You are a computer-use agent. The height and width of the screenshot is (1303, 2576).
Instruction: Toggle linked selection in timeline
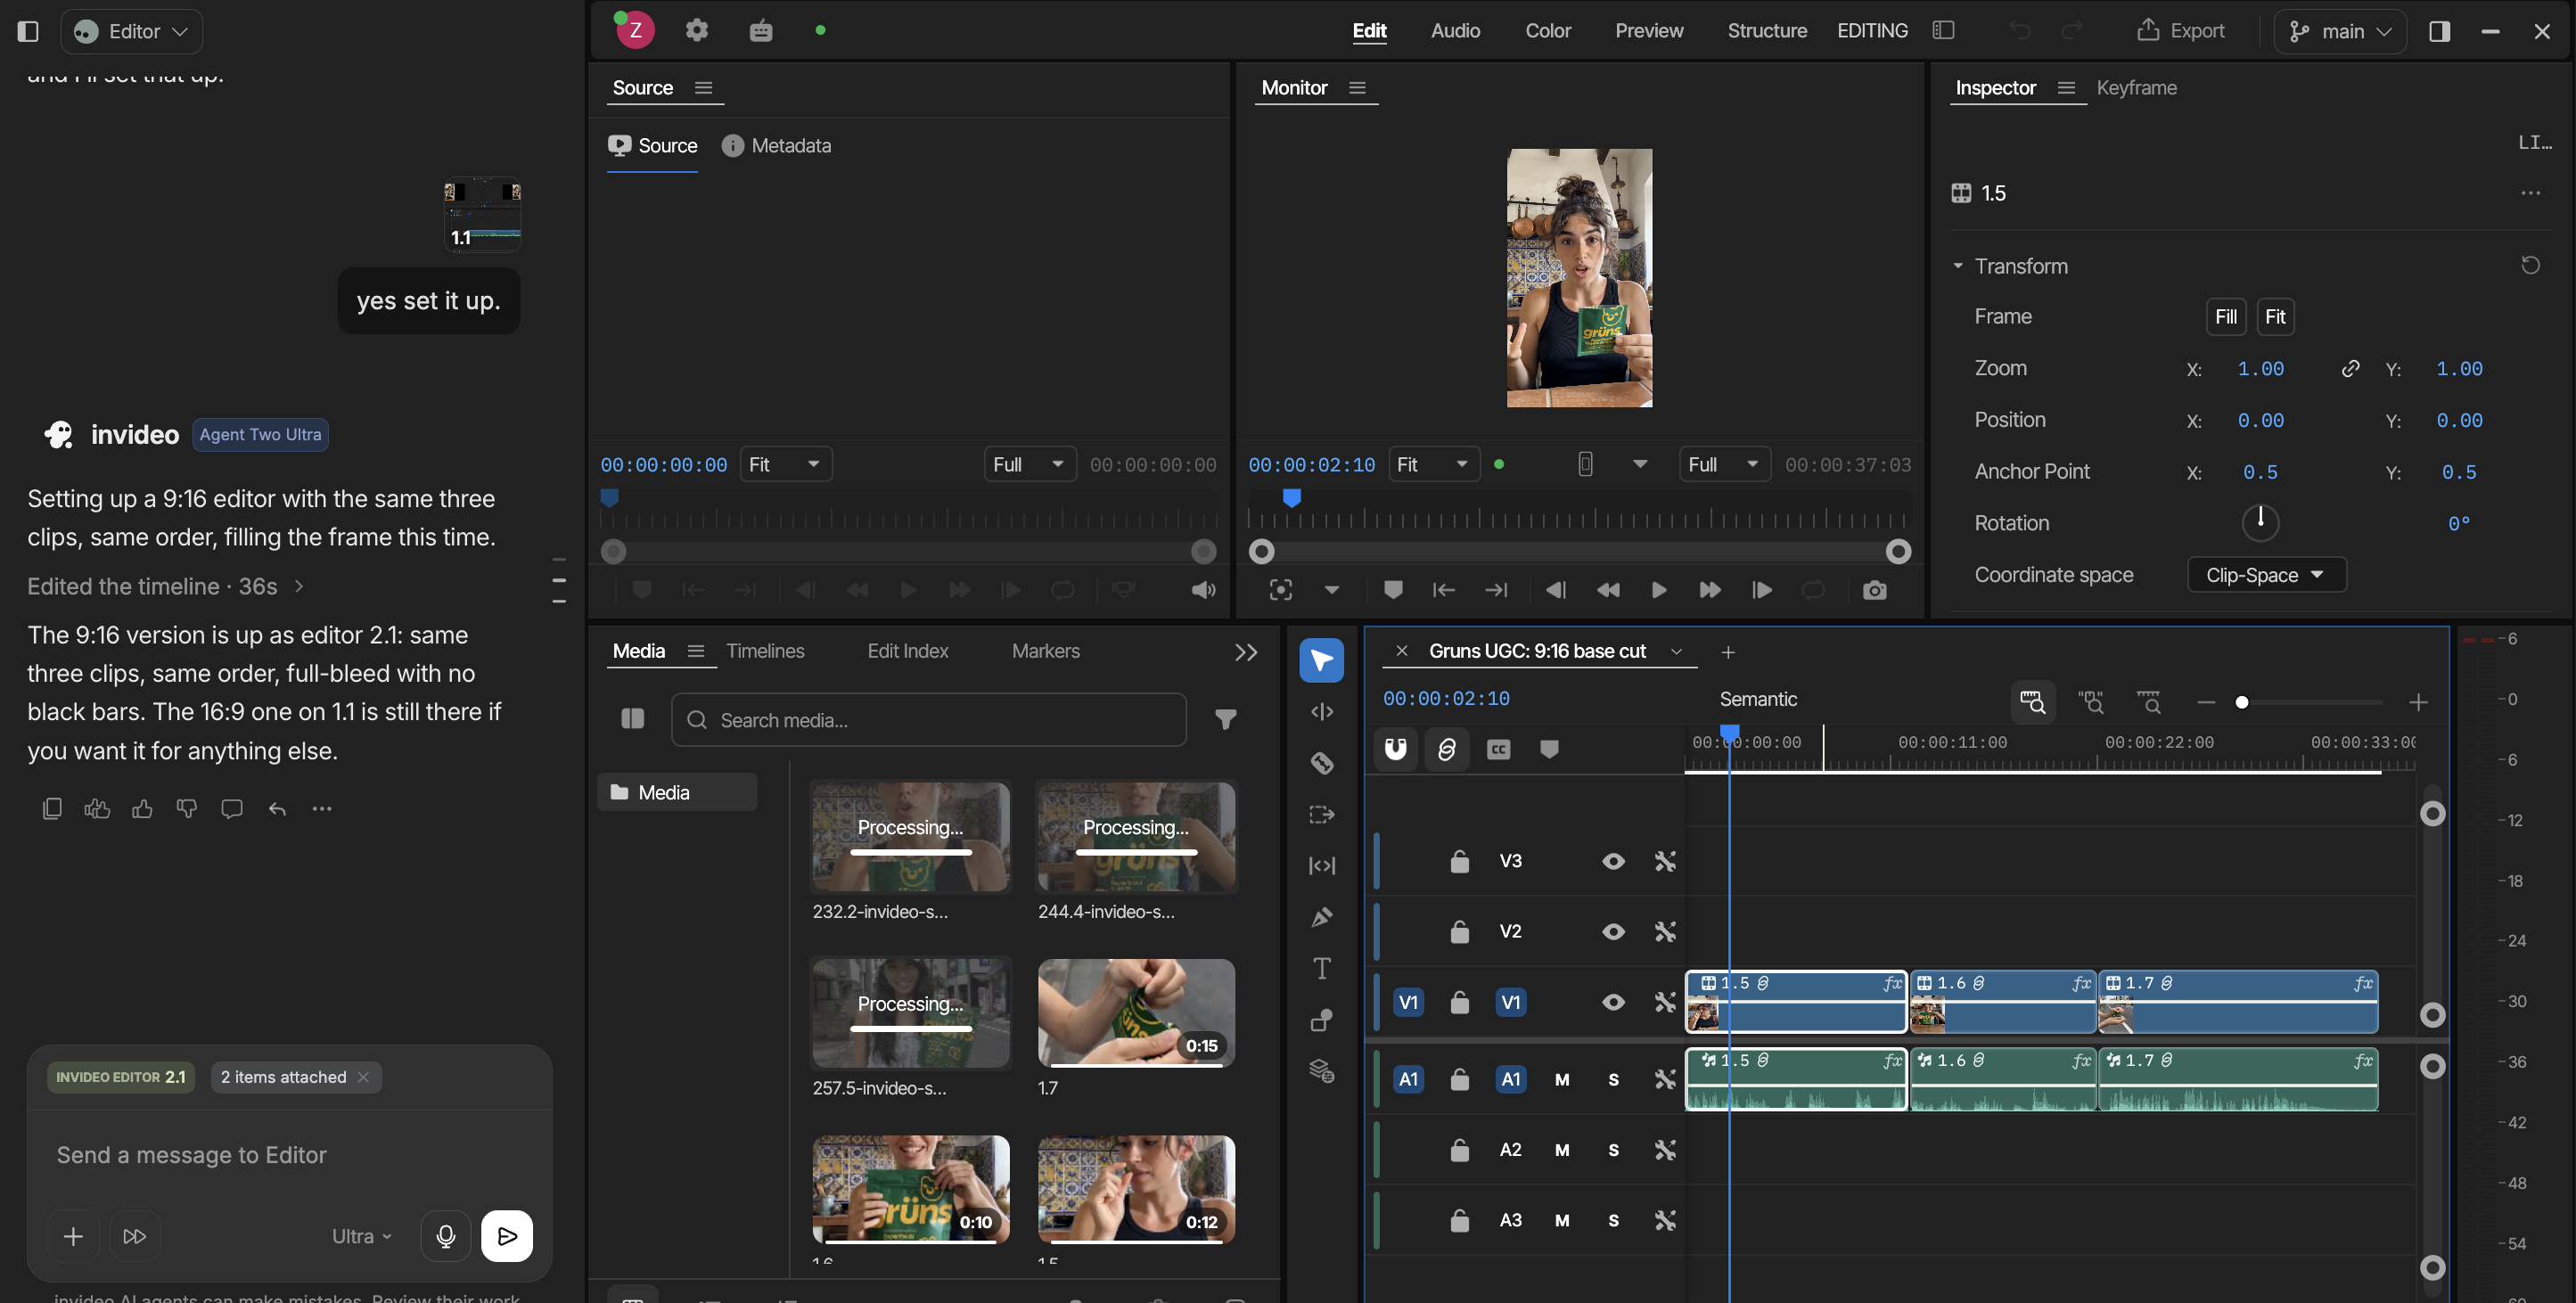(1446, 749)
